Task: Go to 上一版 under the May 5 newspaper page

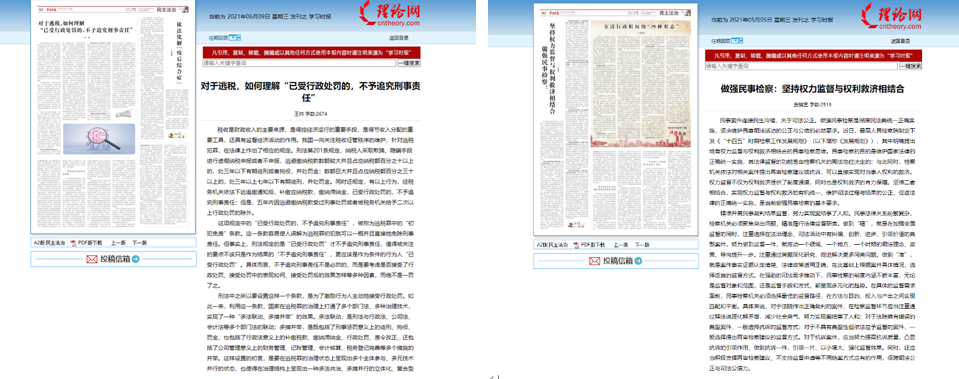Action: pos(621,245)
